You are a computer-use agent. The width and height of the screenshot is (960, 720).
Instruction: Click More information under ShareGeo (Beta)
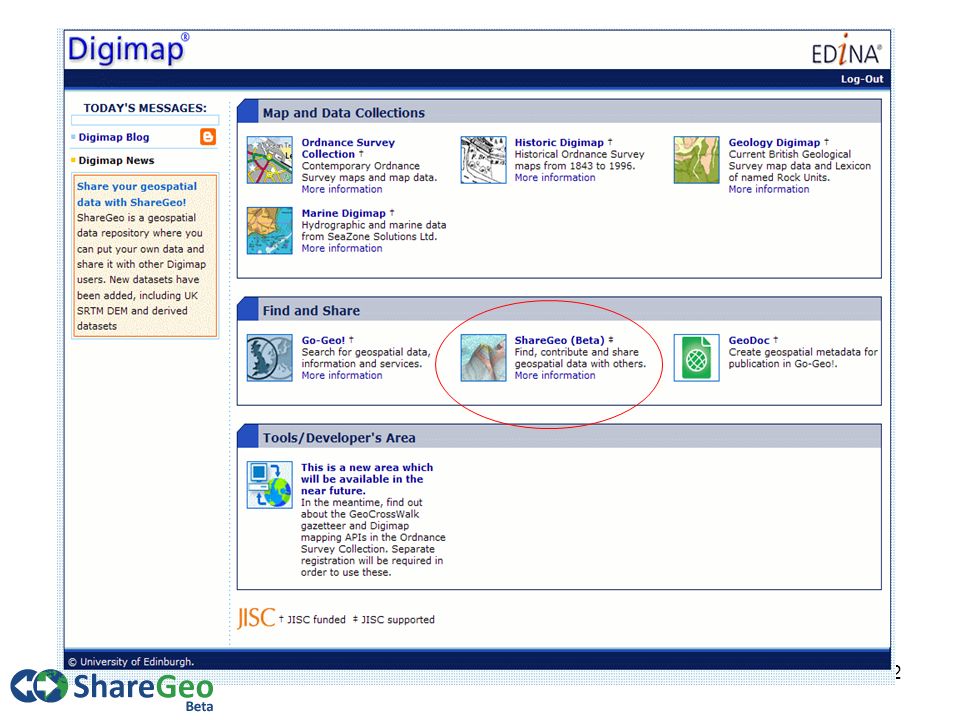(x=555, y=375)
